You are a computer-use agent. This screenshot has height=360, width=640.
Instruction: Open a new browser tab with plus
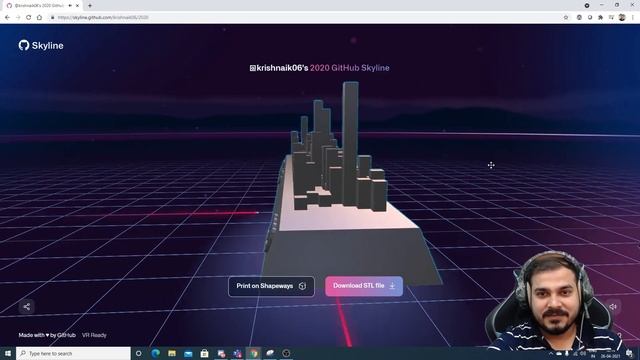[90, 6]
